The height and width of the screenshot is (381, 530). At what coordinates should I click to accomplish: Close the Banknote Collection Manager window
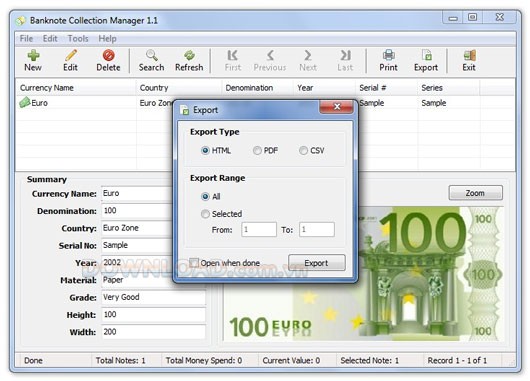click(500, 18)
